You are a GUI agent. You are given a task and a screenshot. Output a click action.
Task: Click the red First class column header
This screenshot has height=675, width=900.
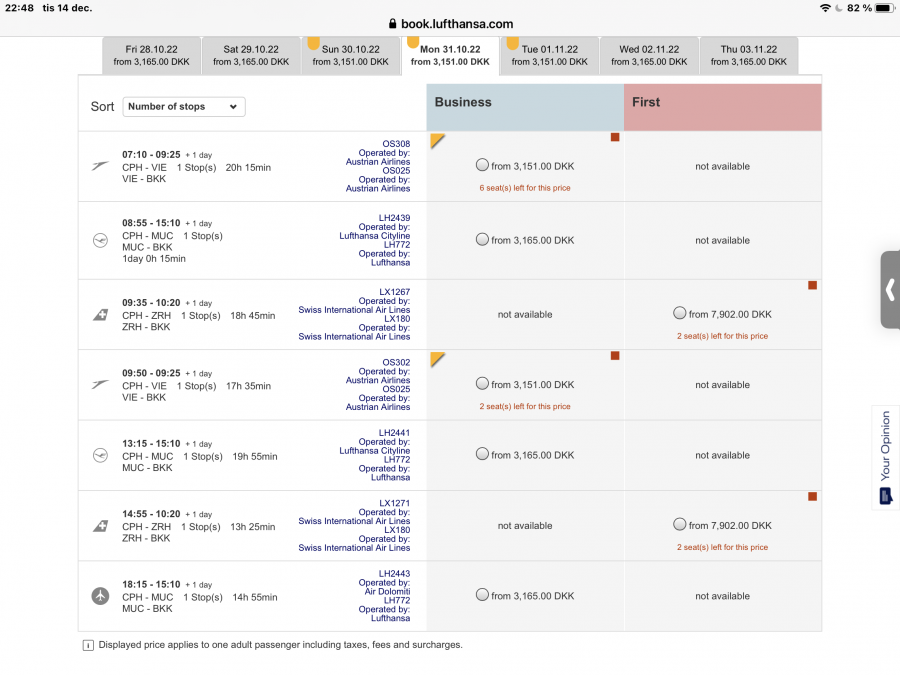point(722,103)
